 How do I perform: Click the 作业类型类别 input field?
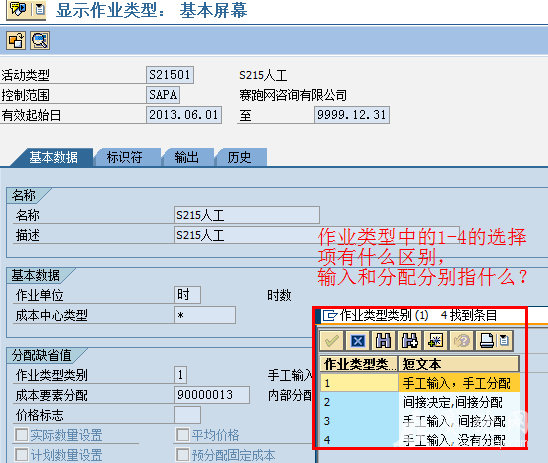click(x=180, y=375)
